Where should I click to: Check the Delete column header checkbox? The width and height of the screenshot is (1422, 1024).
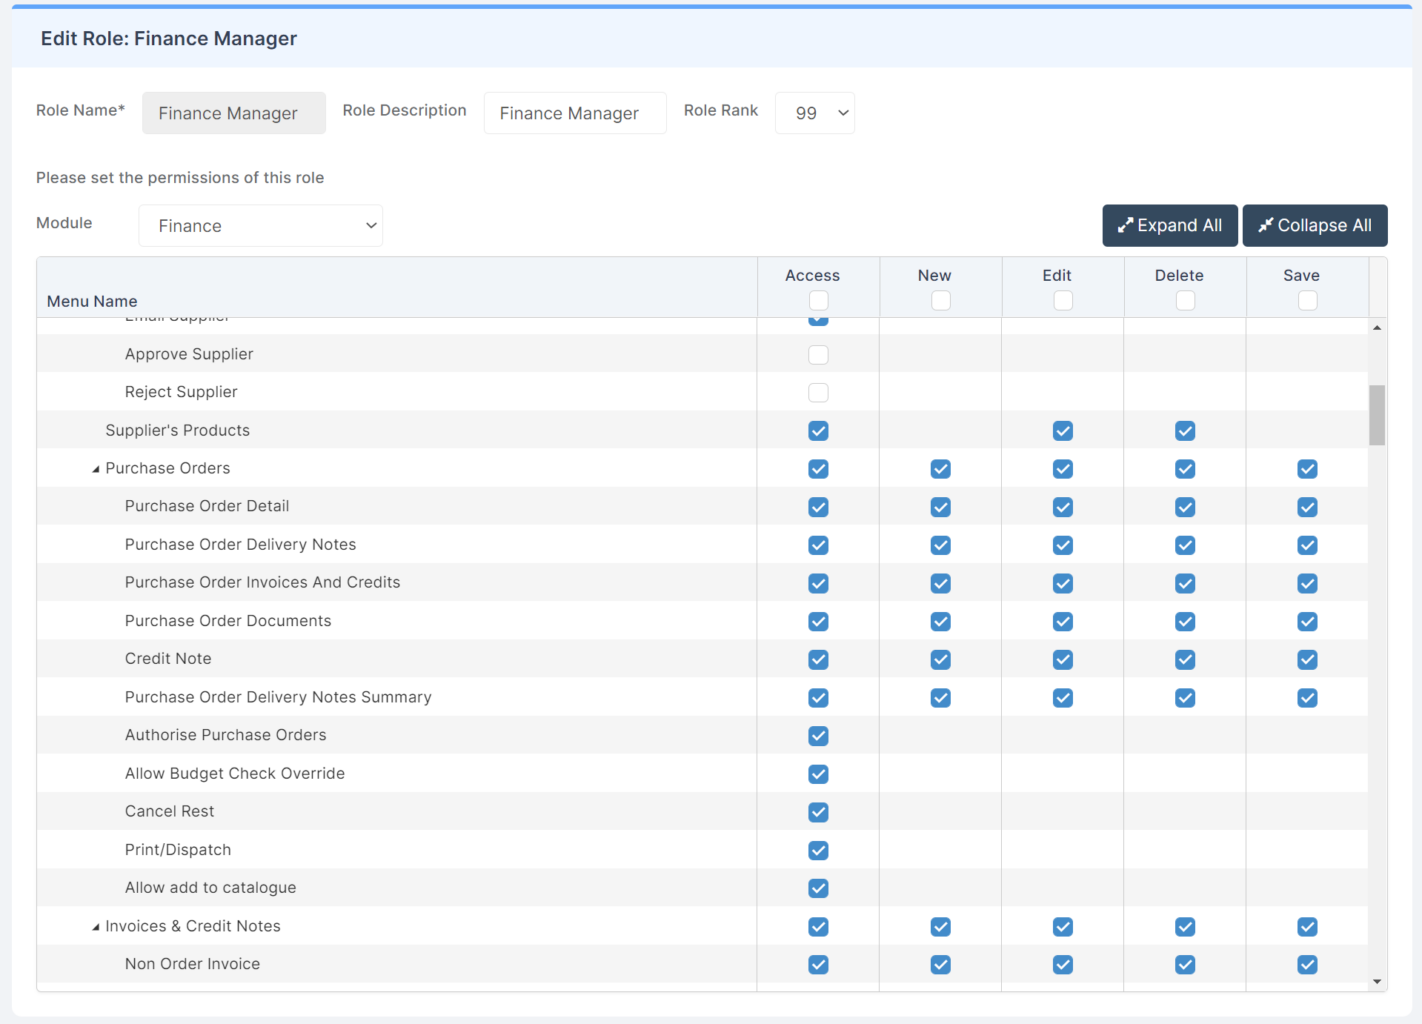coord(1185,300)
